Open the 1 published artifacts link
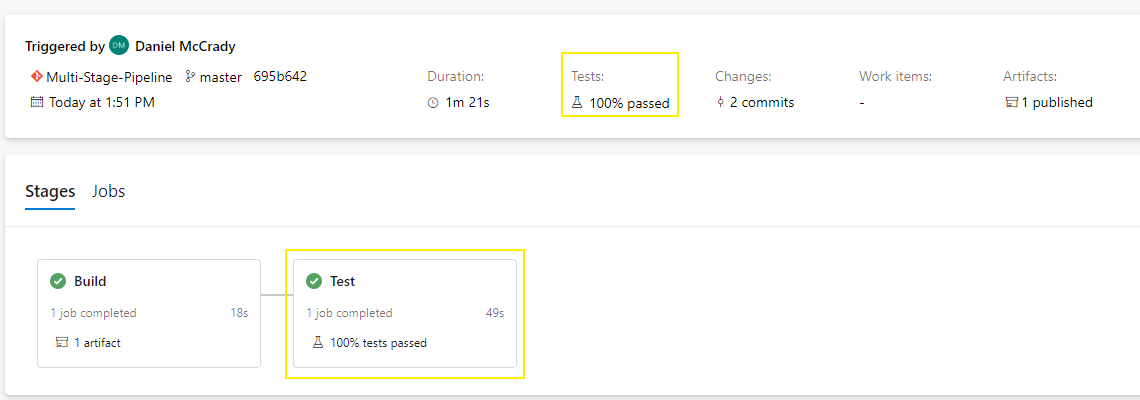1140x400 pixels. pyautogui.click(x=1057, y=103)
